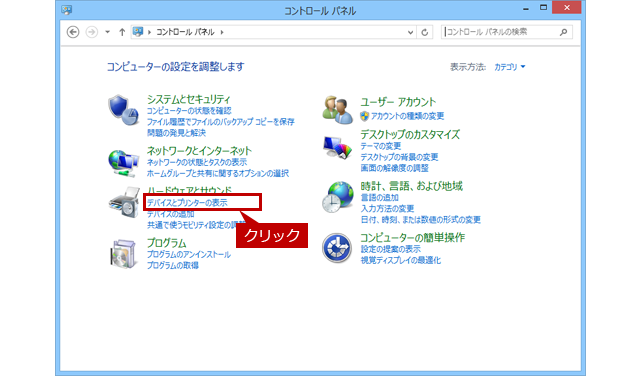Image resolution: width=640 pixels, height=376 pixels.
Task: Click the System and Security shield icon
Action: (123, 110)
